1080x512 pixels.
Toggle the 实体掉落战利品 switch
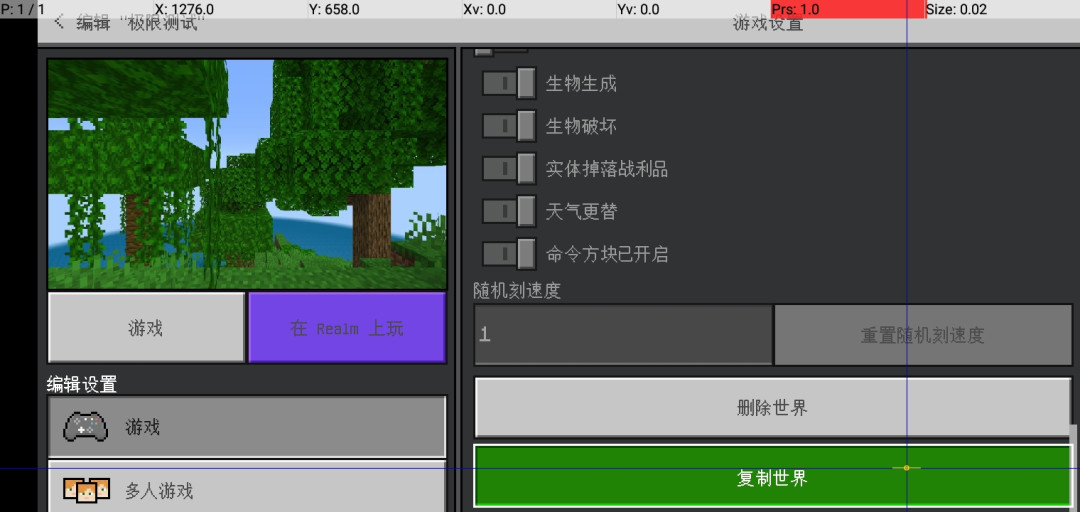[509, 169]
